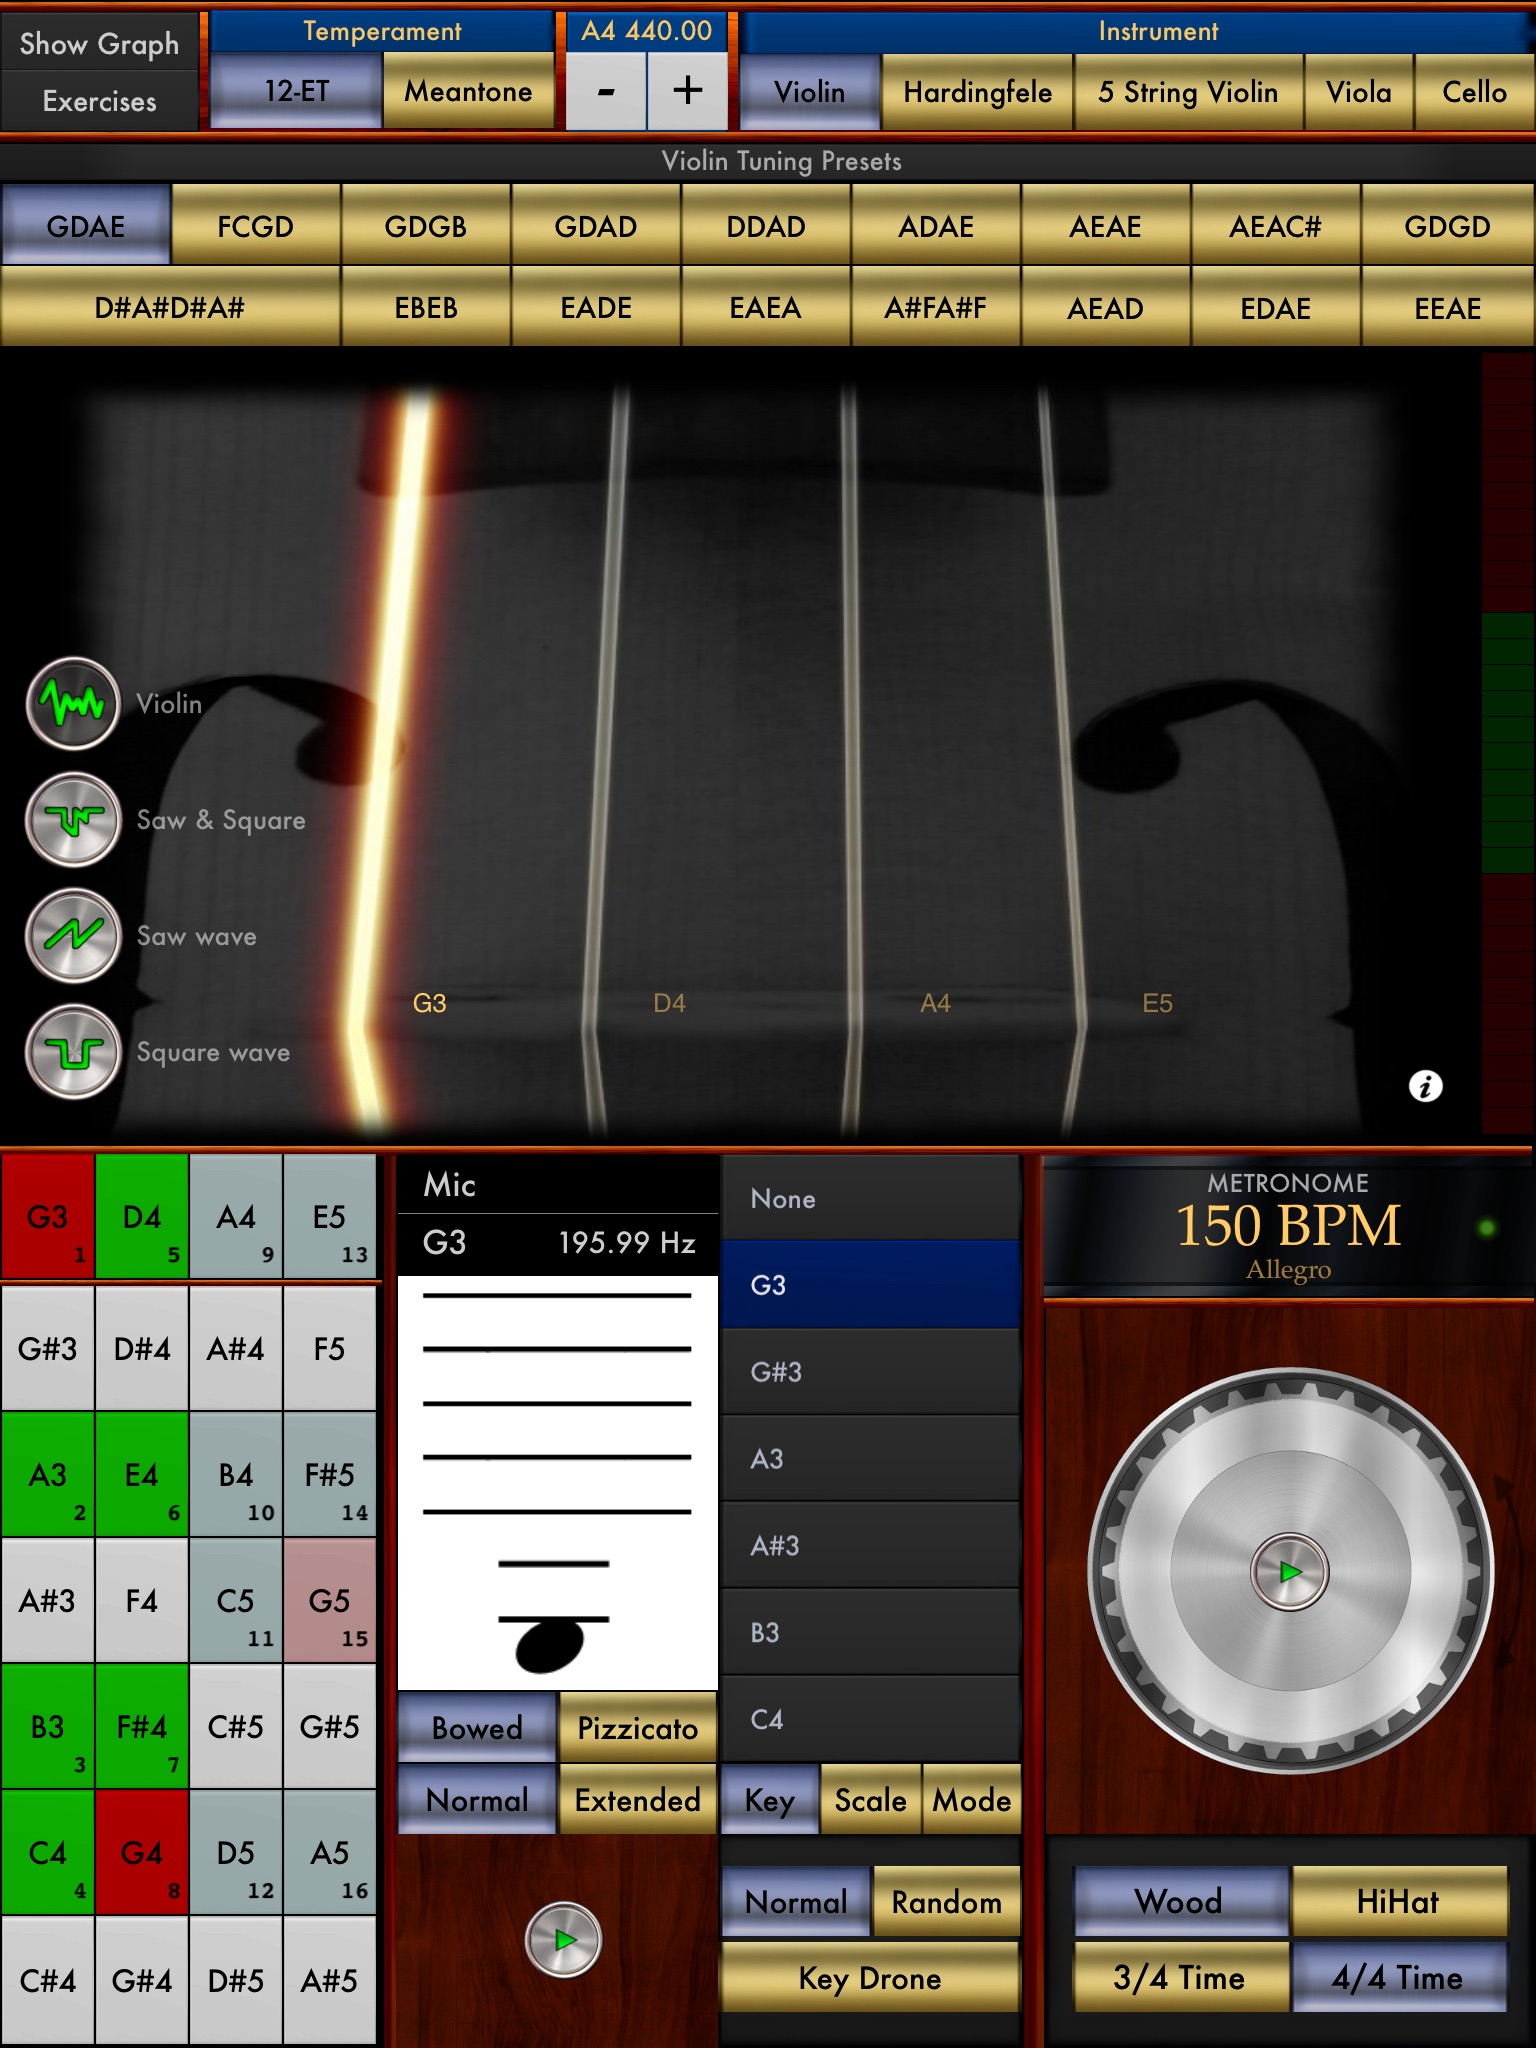Apply the DDAD tuning preset
The width and height of the screenshot is (1536, 2048).
click(x=766, y=227)
